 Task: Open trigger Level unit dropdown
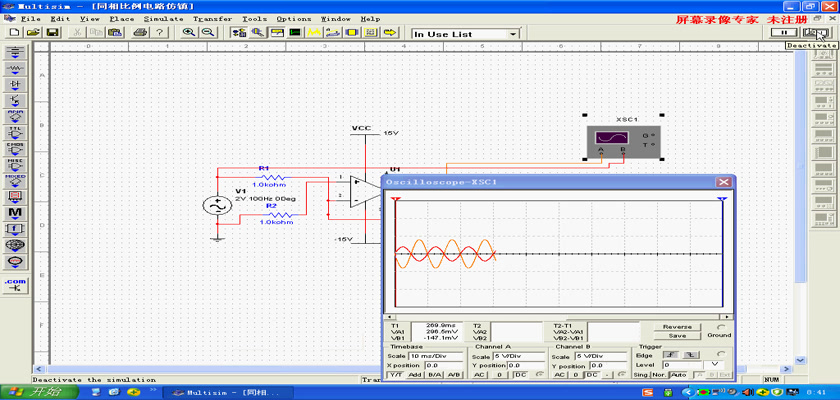pyautogui.click(x=714, y=365)
